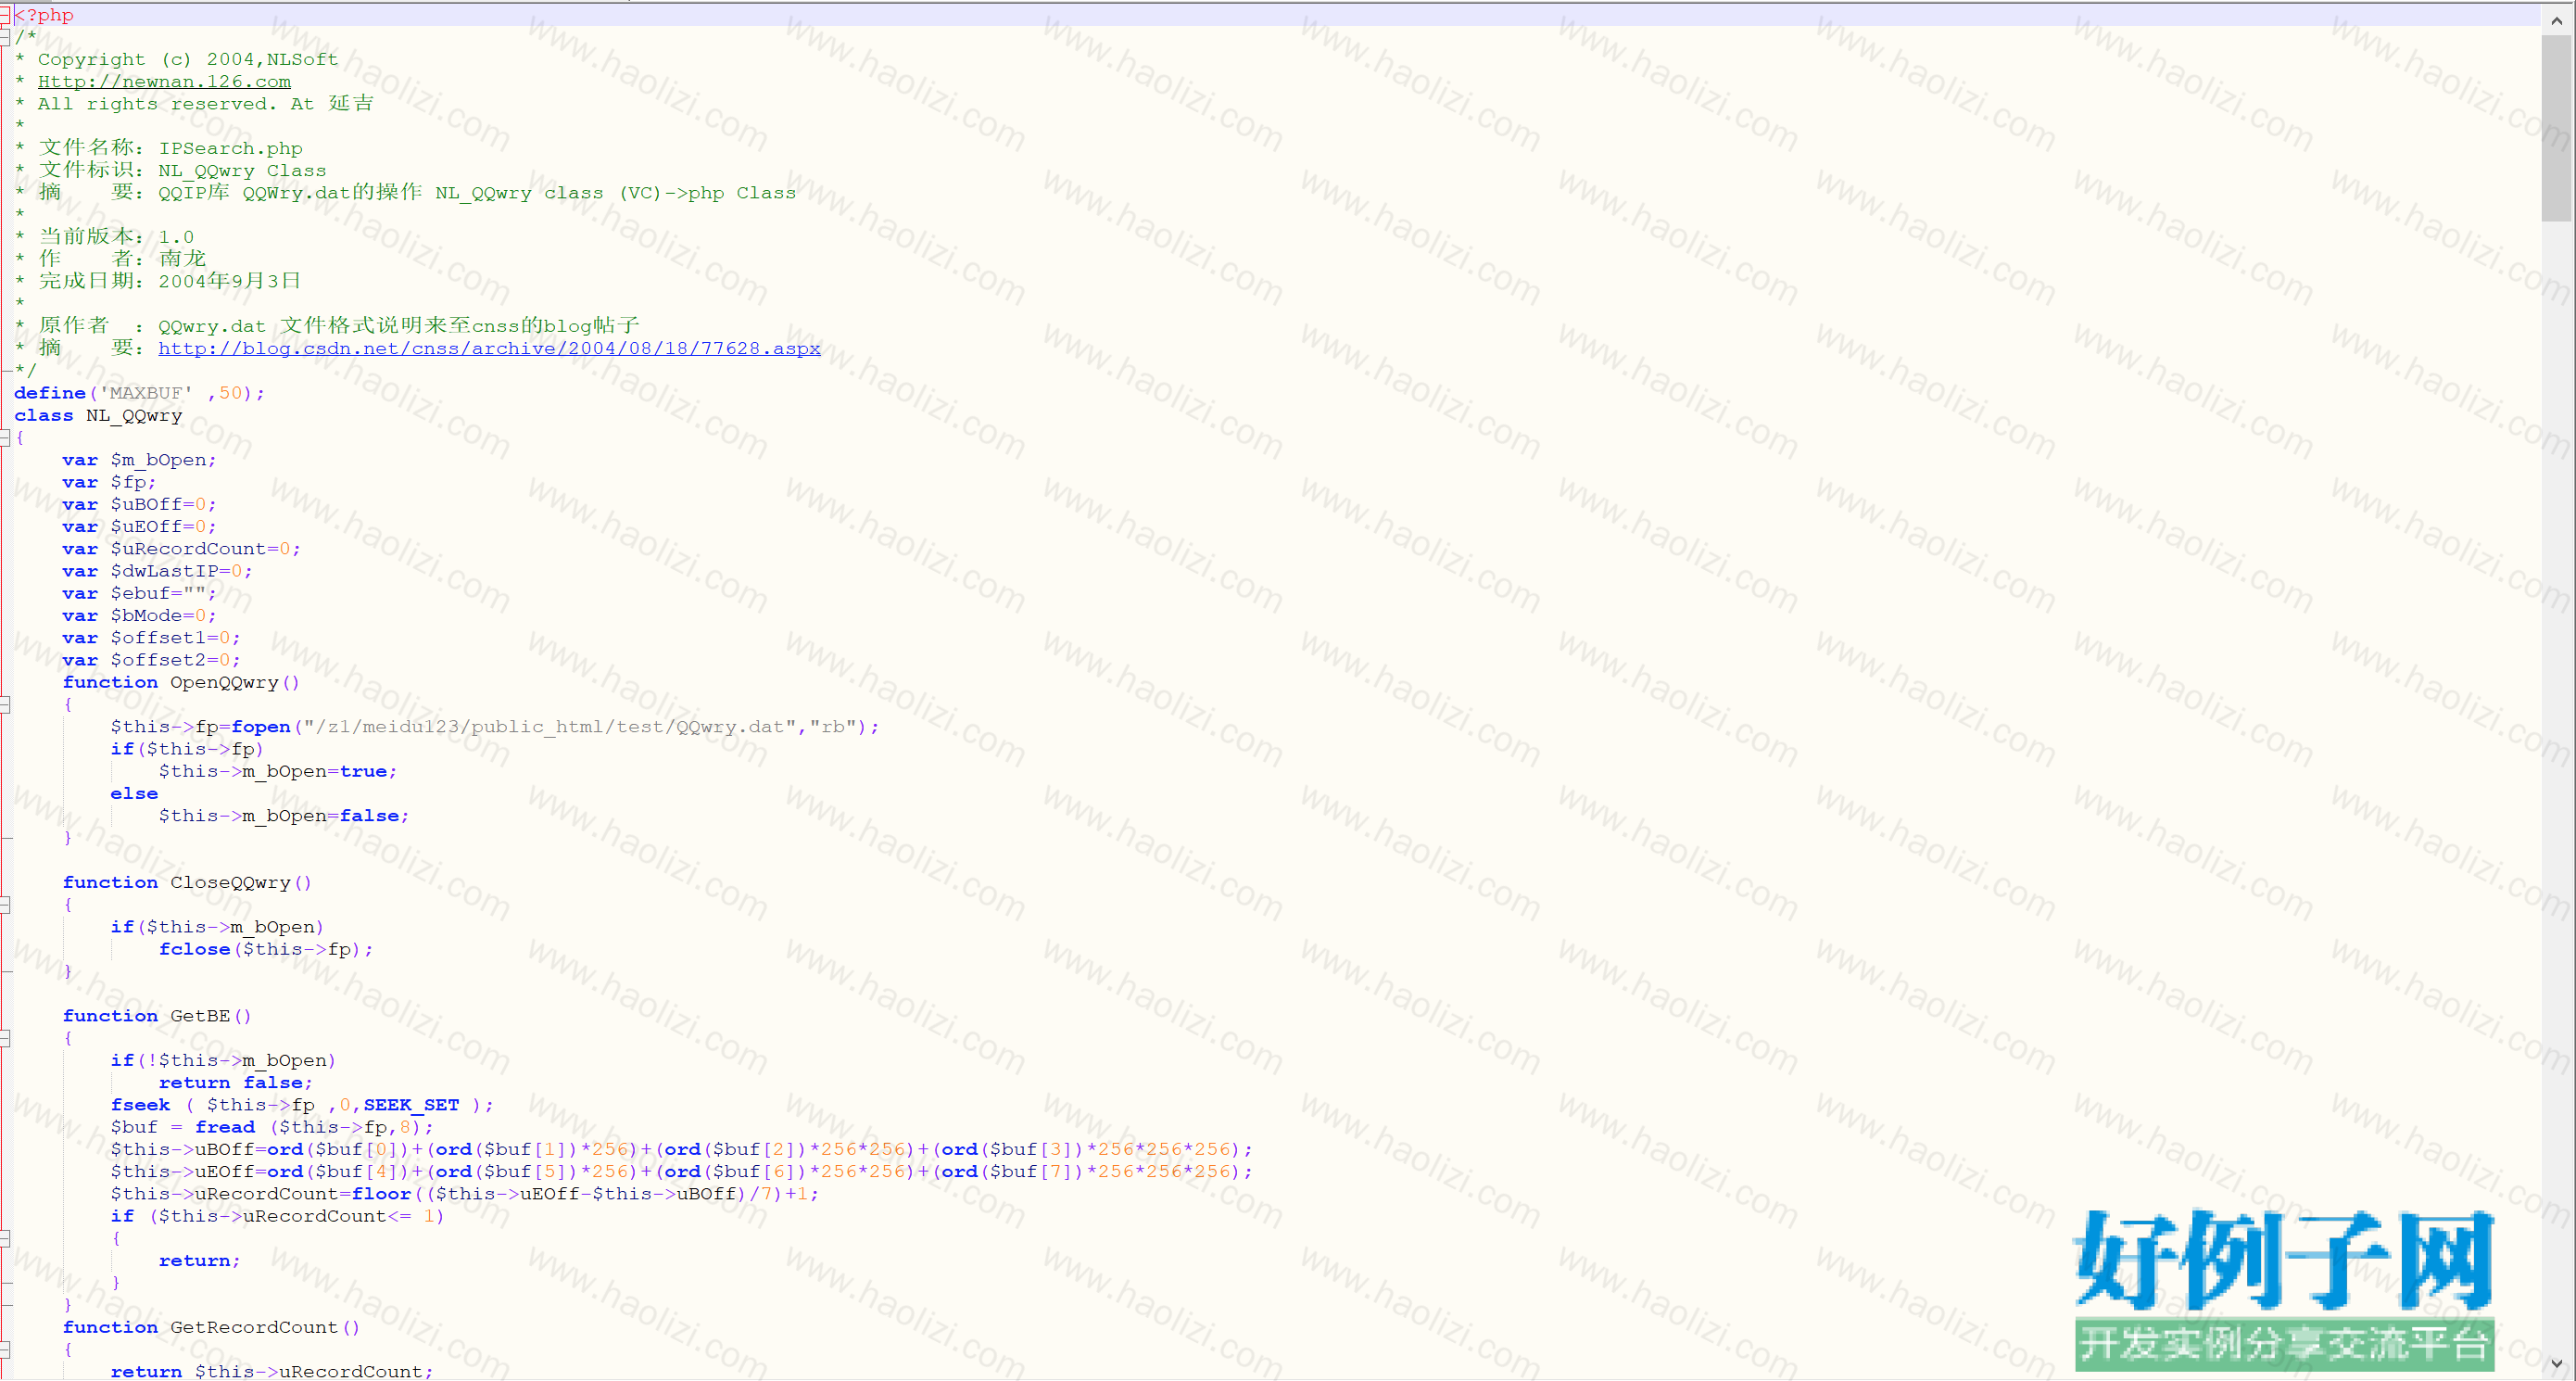Click the GetBE function name
Viewport: 2576px width, 1381px height.
[200, 1016]
